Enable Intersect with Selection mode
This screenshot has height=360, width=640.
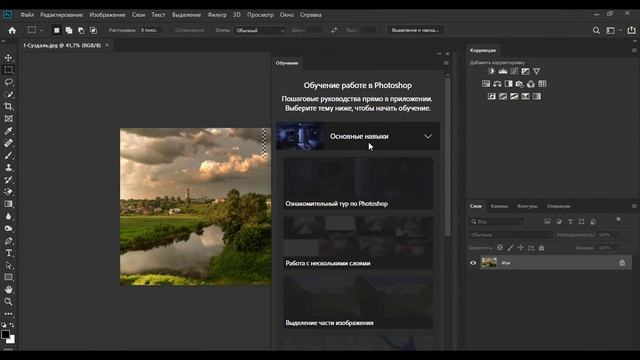(93, 30)
